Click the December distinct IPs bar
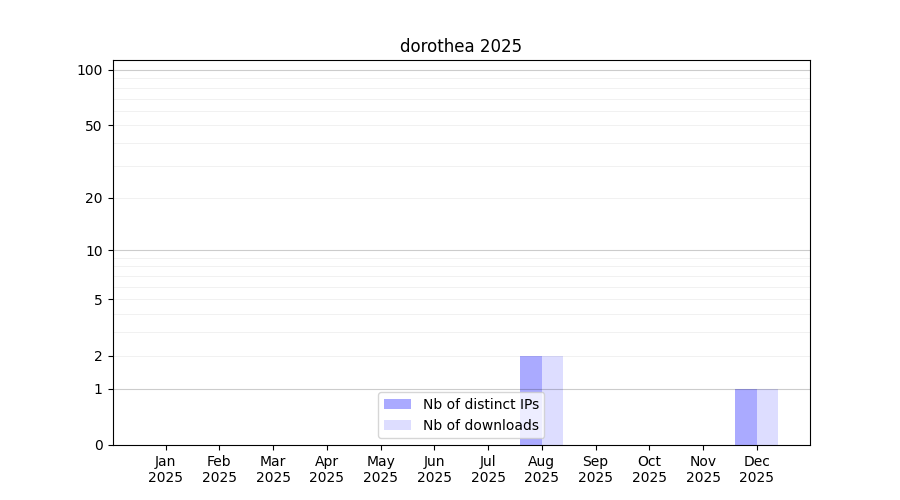 click(746, 417)
